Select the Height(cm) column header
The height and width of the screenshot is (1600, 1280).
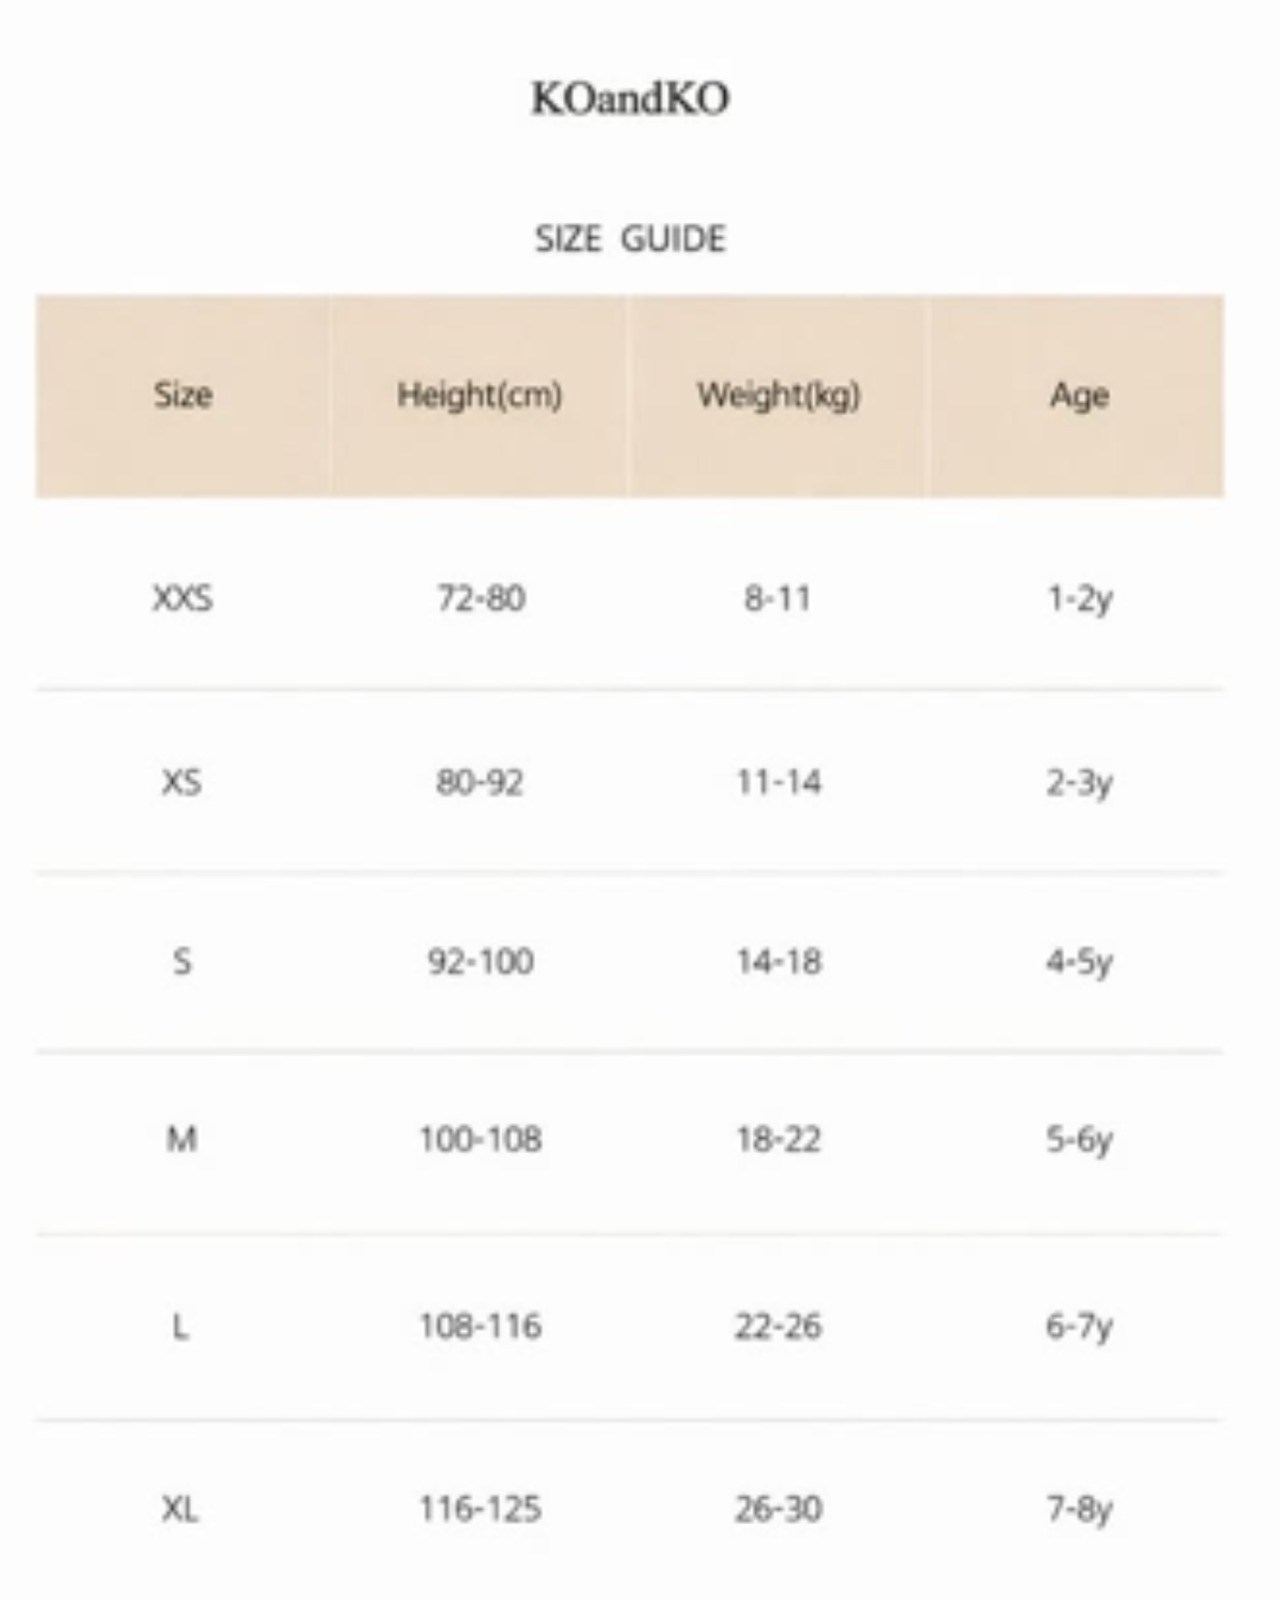pyautogui.click(x=480, y=395)
